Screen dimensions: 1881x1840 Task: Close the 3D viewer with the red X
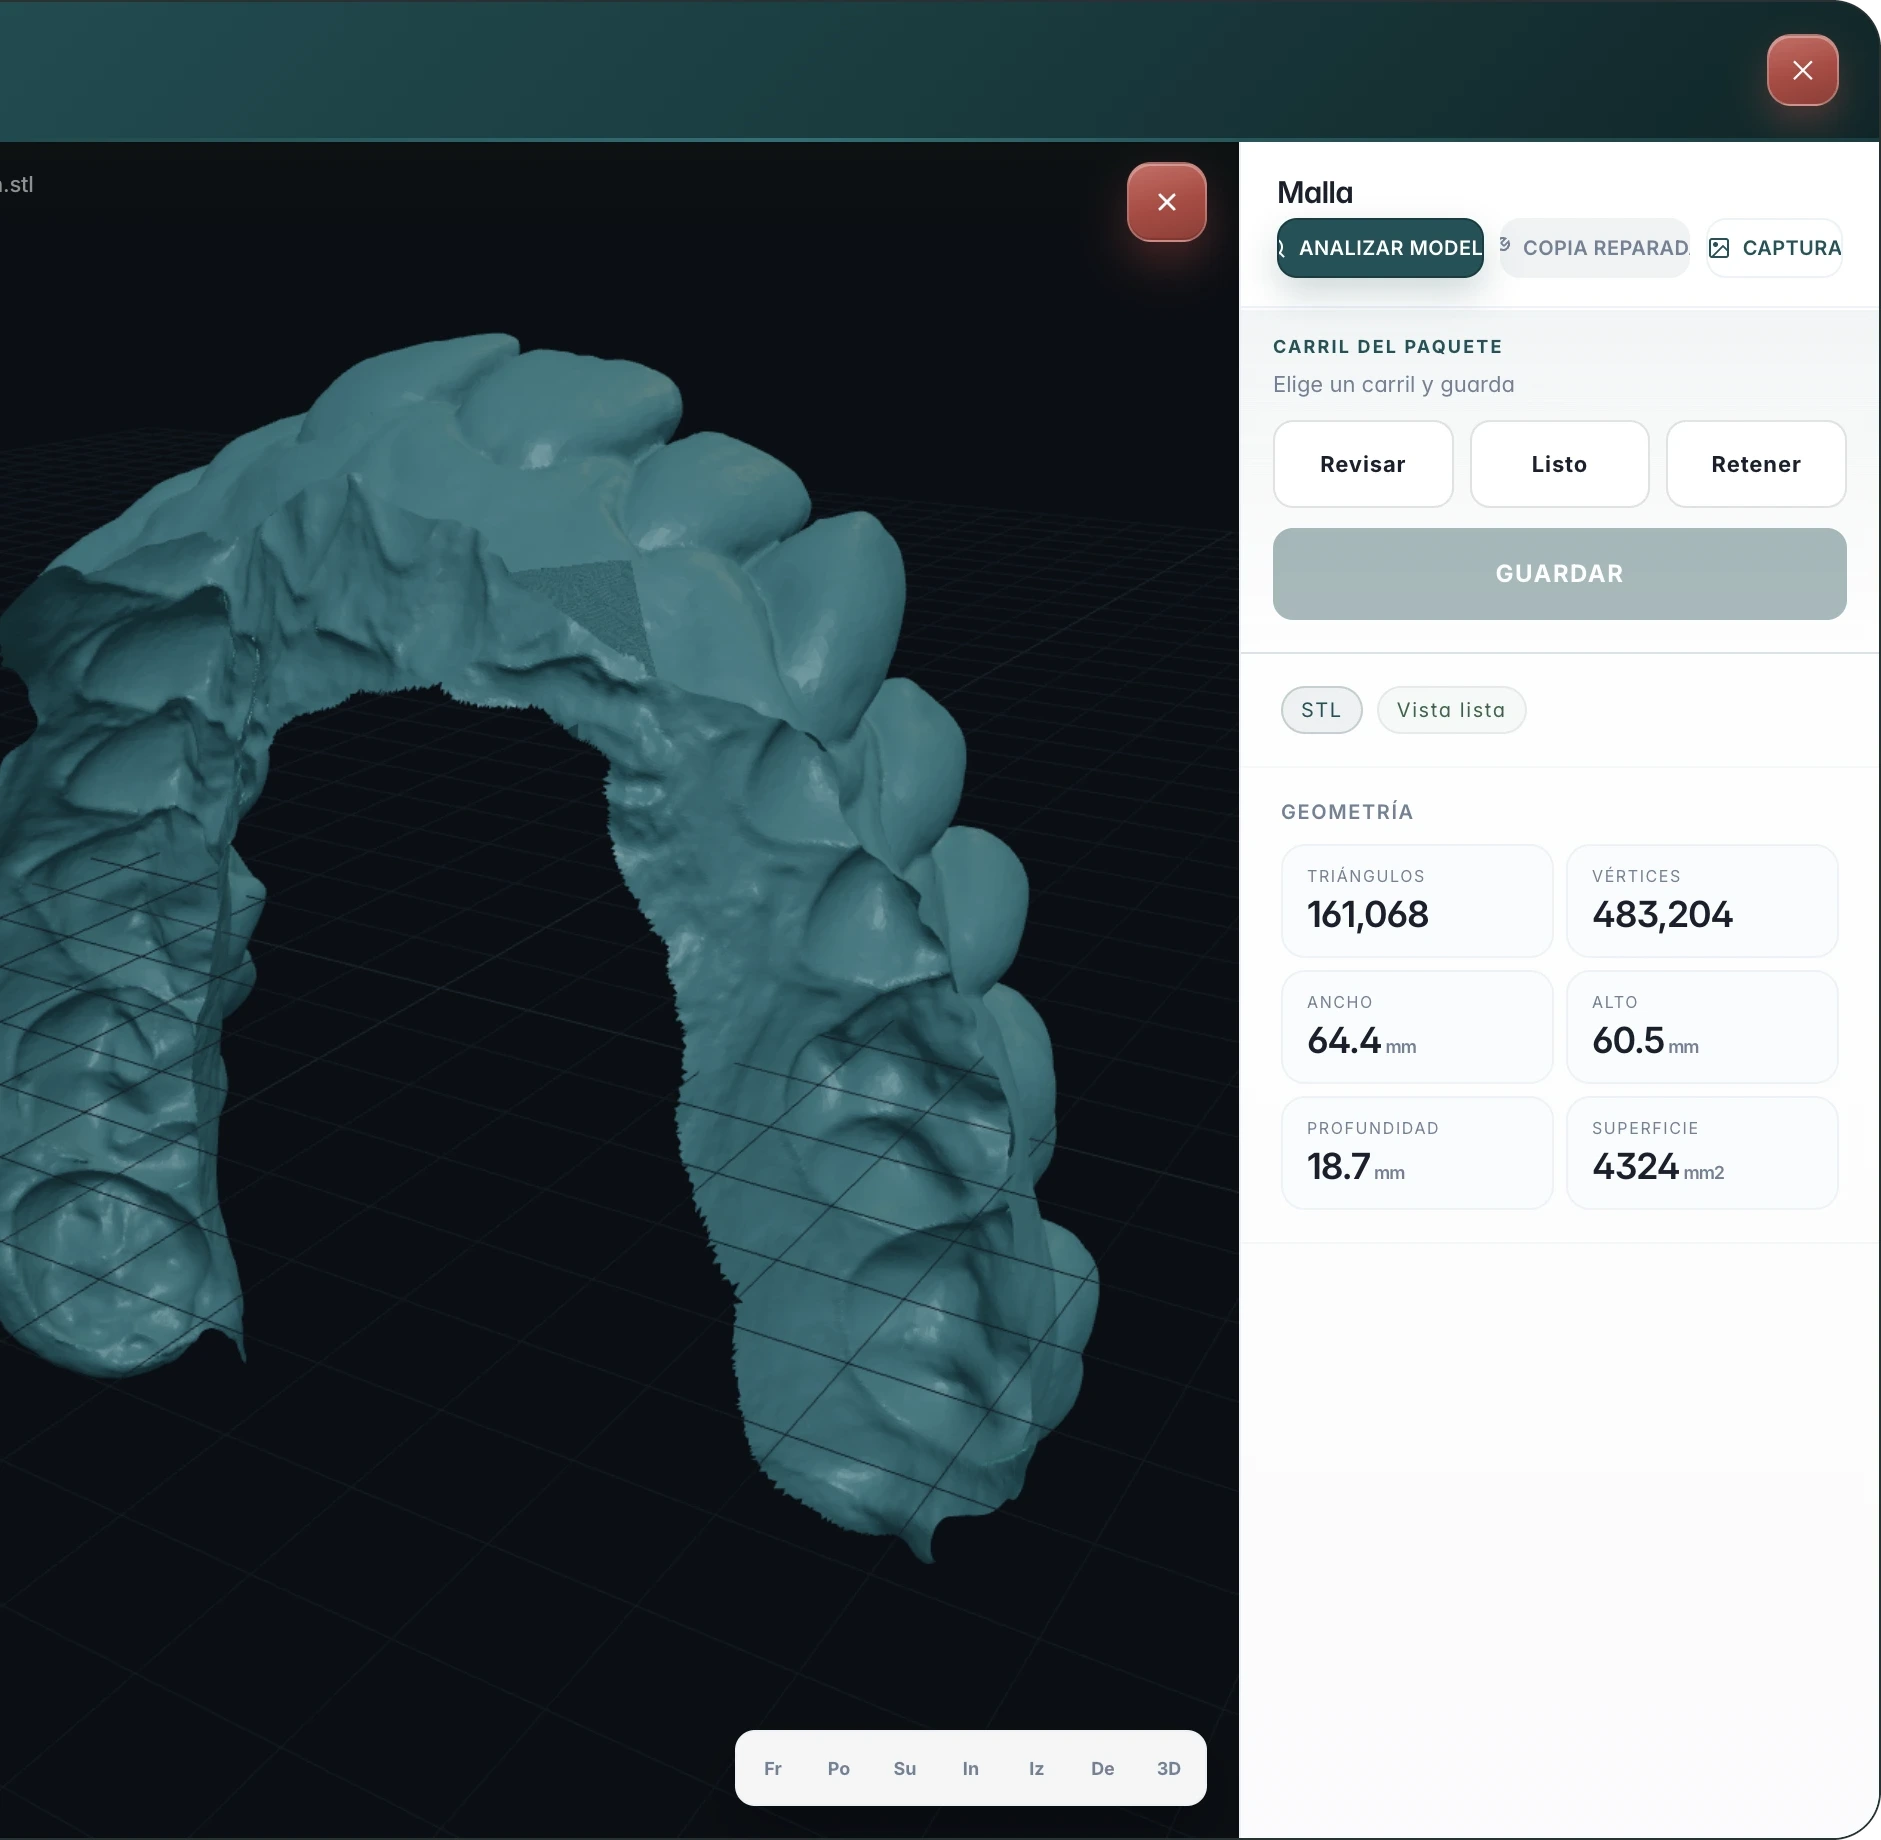(1166, 202)
